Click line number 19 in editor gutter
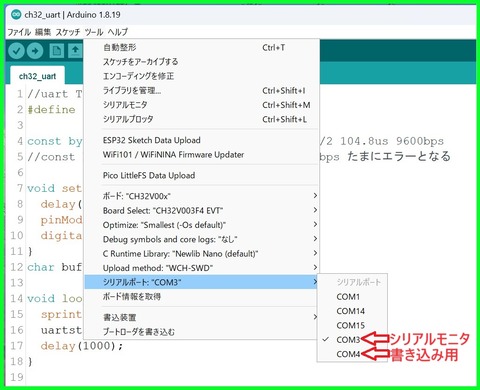 click(x=17, y=377)
